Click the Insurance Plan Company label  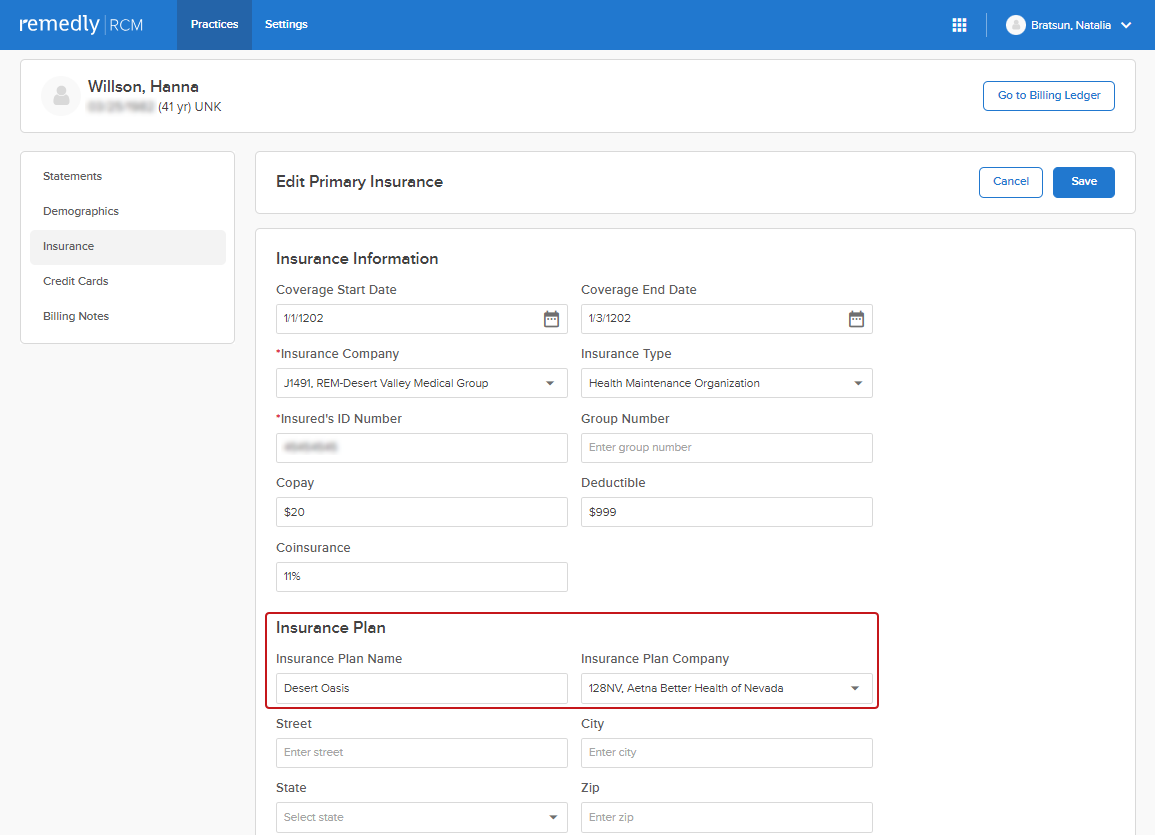point(655,659)
